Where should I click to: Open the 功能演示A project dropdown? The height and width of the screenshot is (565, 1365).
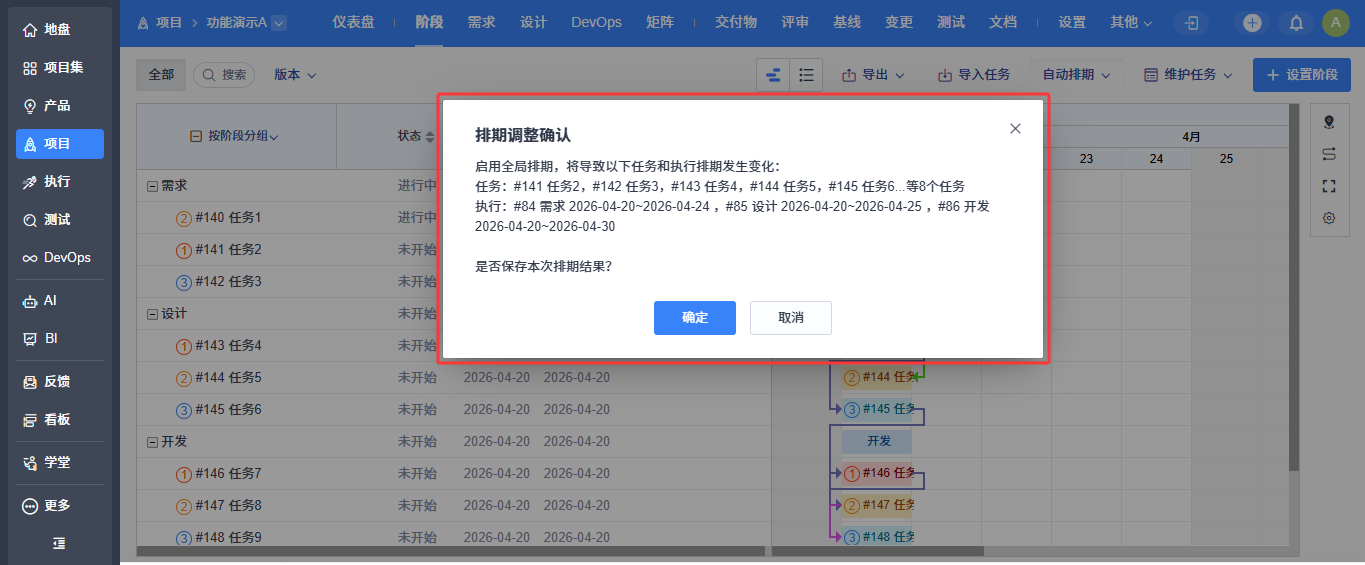(246, 22)
